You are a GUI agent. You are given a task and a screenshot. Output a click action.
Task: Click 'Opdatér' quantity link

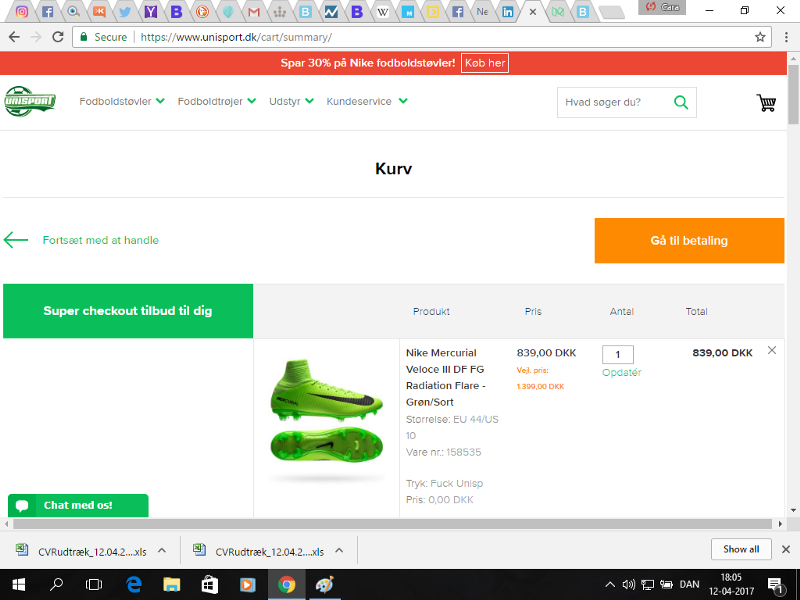point(621,372)
